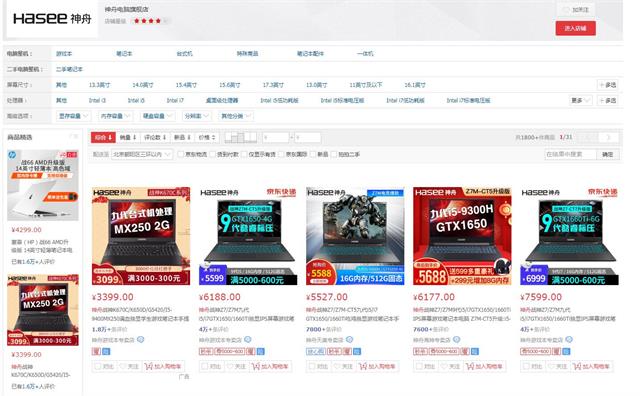Image resolution: width=640 pixels, height=396 pixels.
Task: Click the cart icon under the ¥7599.00 laptop
Action: (x=577, y=366)
